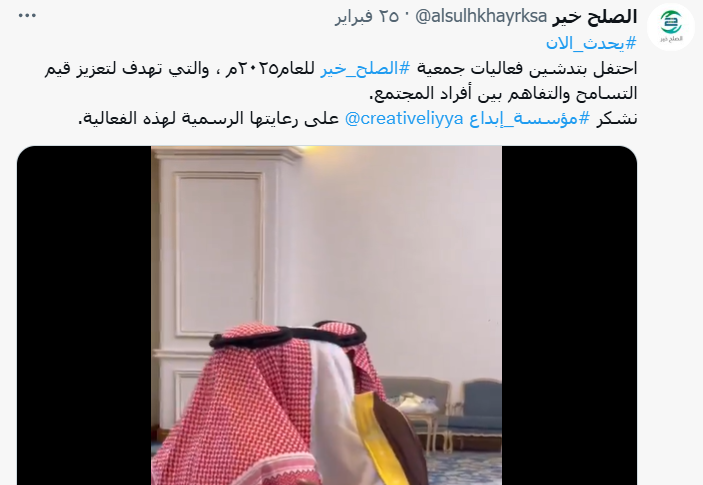Click the @alsulhkhayrksa handle
The height and width of the screenshot is (485, 703).
(x=481, y=17)
